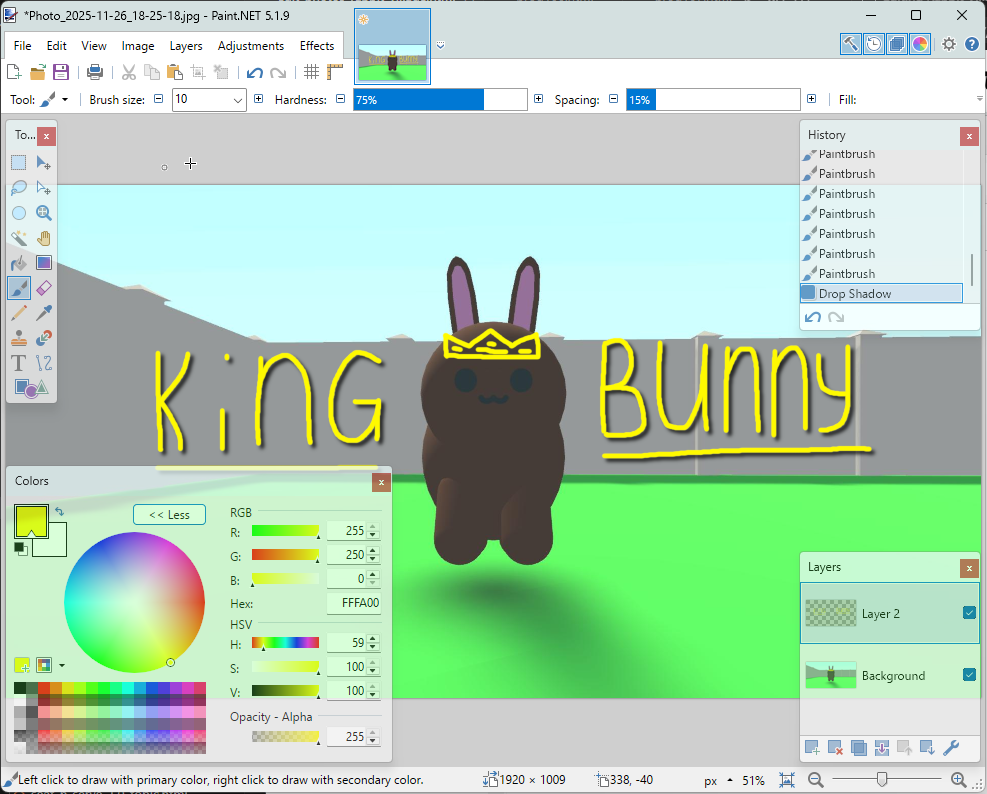Click the Hardness slider bar
987x794 pixels.
coord(440,100)
